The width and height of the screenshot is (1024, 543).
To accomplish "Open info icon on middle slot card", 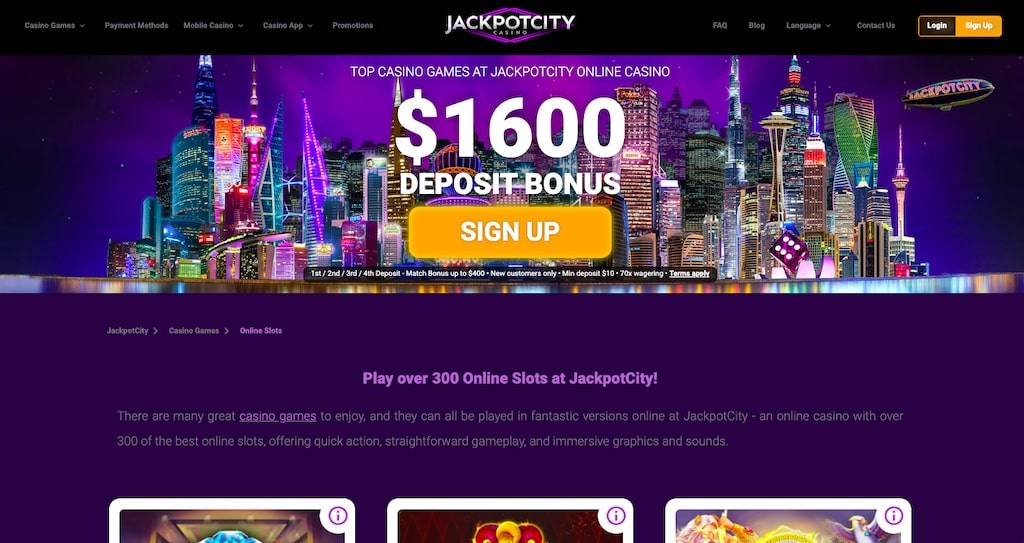I will (616, 516).
